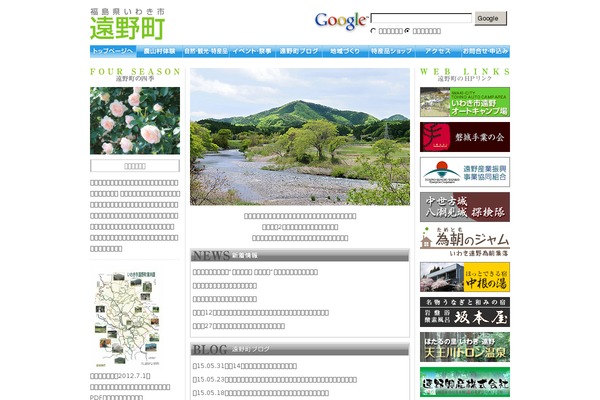Open the 為朝のジャム banner
Screen dimensions: 600x400
pos(465,242)
